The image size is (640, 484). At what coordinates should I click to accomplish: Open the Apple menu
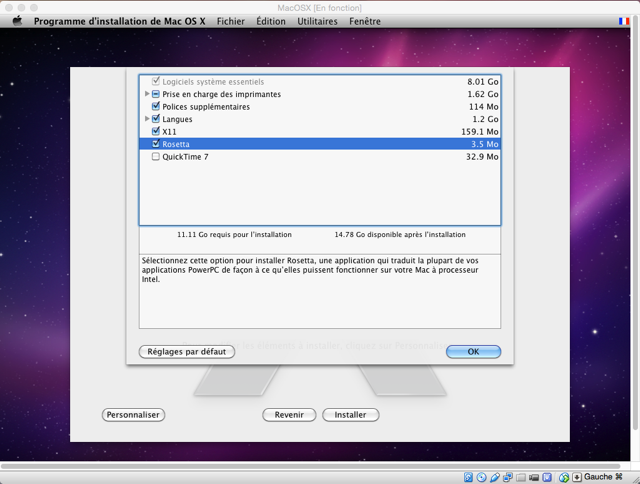click(18, 21)
